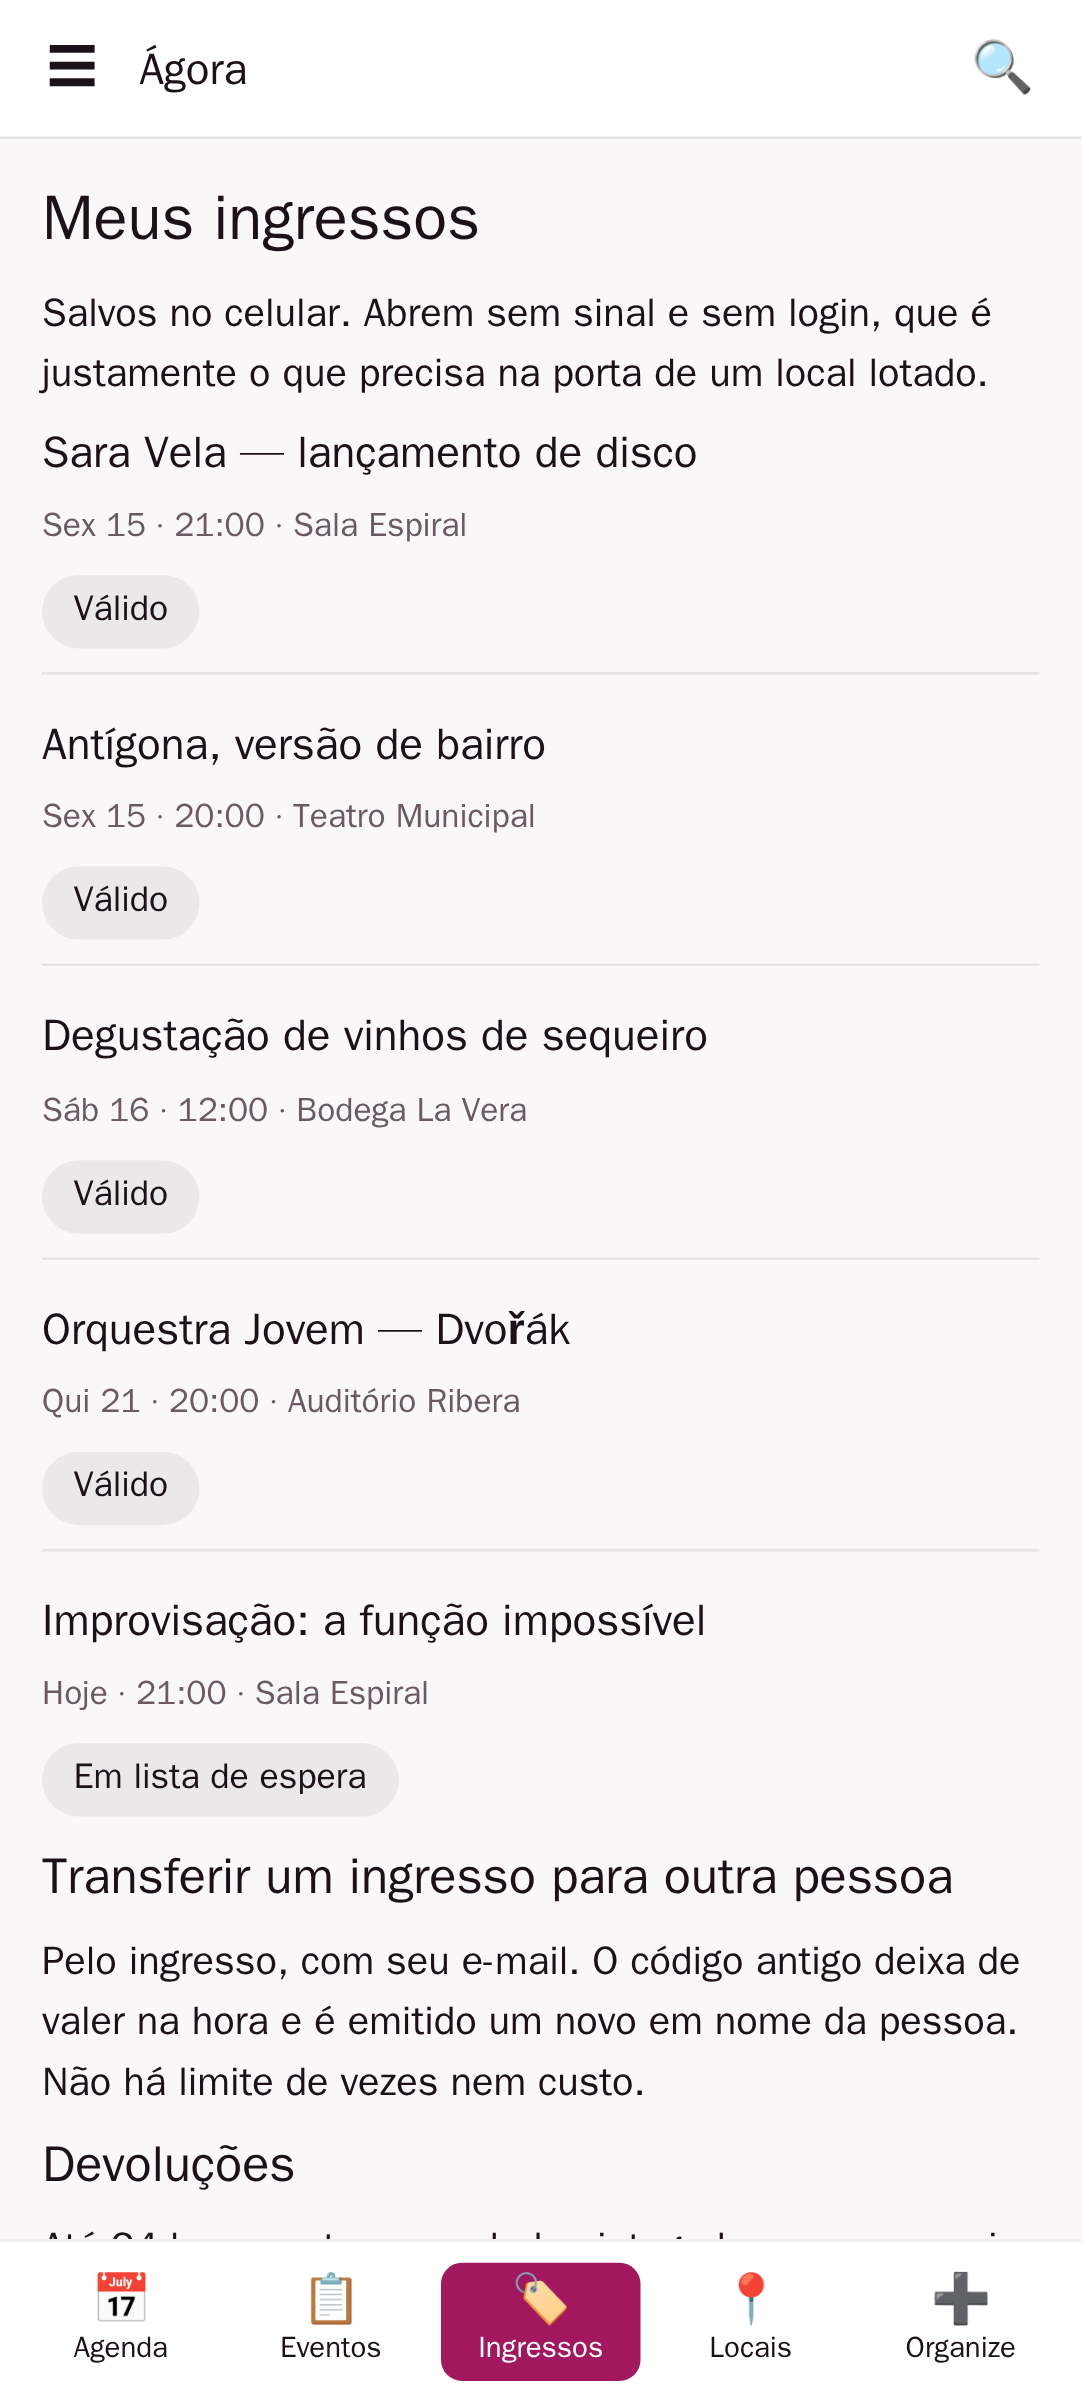Open Improvisação: a função impossível ticket
Viewport: 1082px width, 2402px height.
(x=541, y=1706)
